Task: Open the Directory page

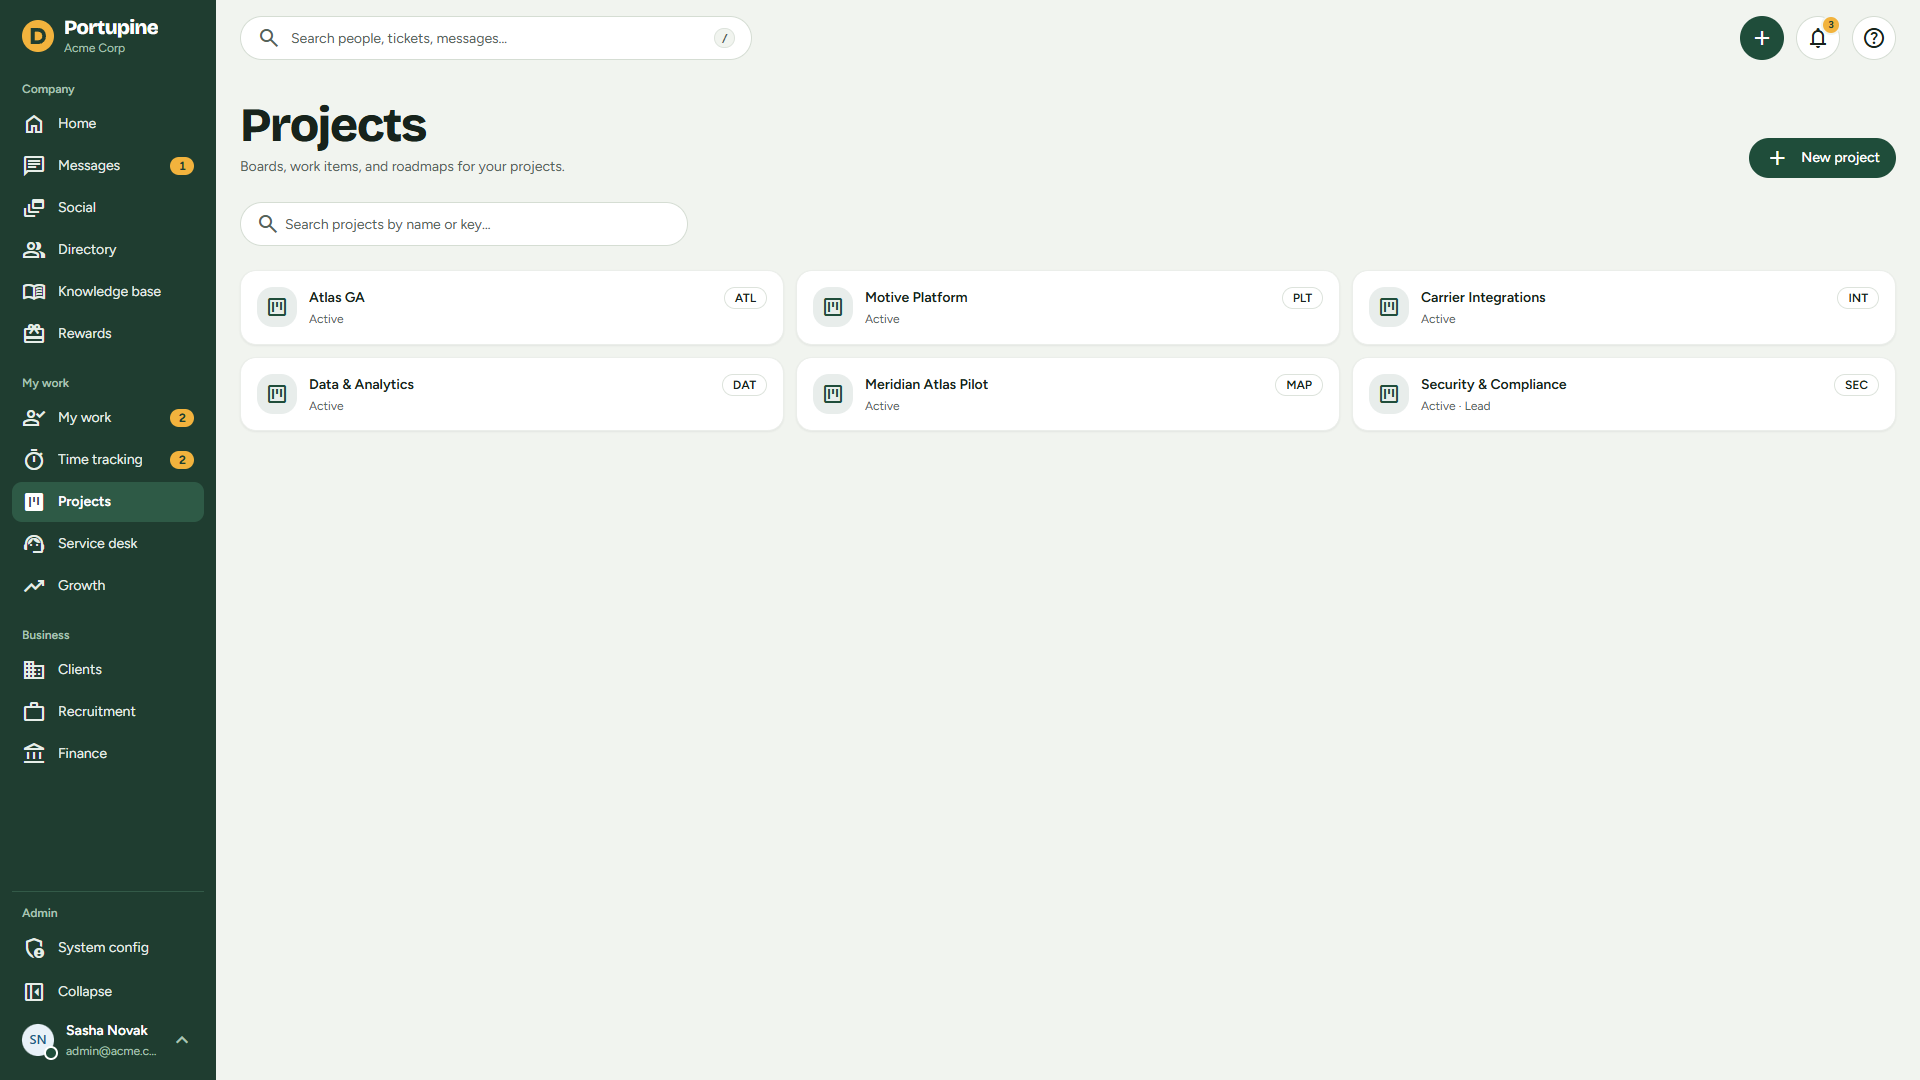Action: click(x=108, y=250)
